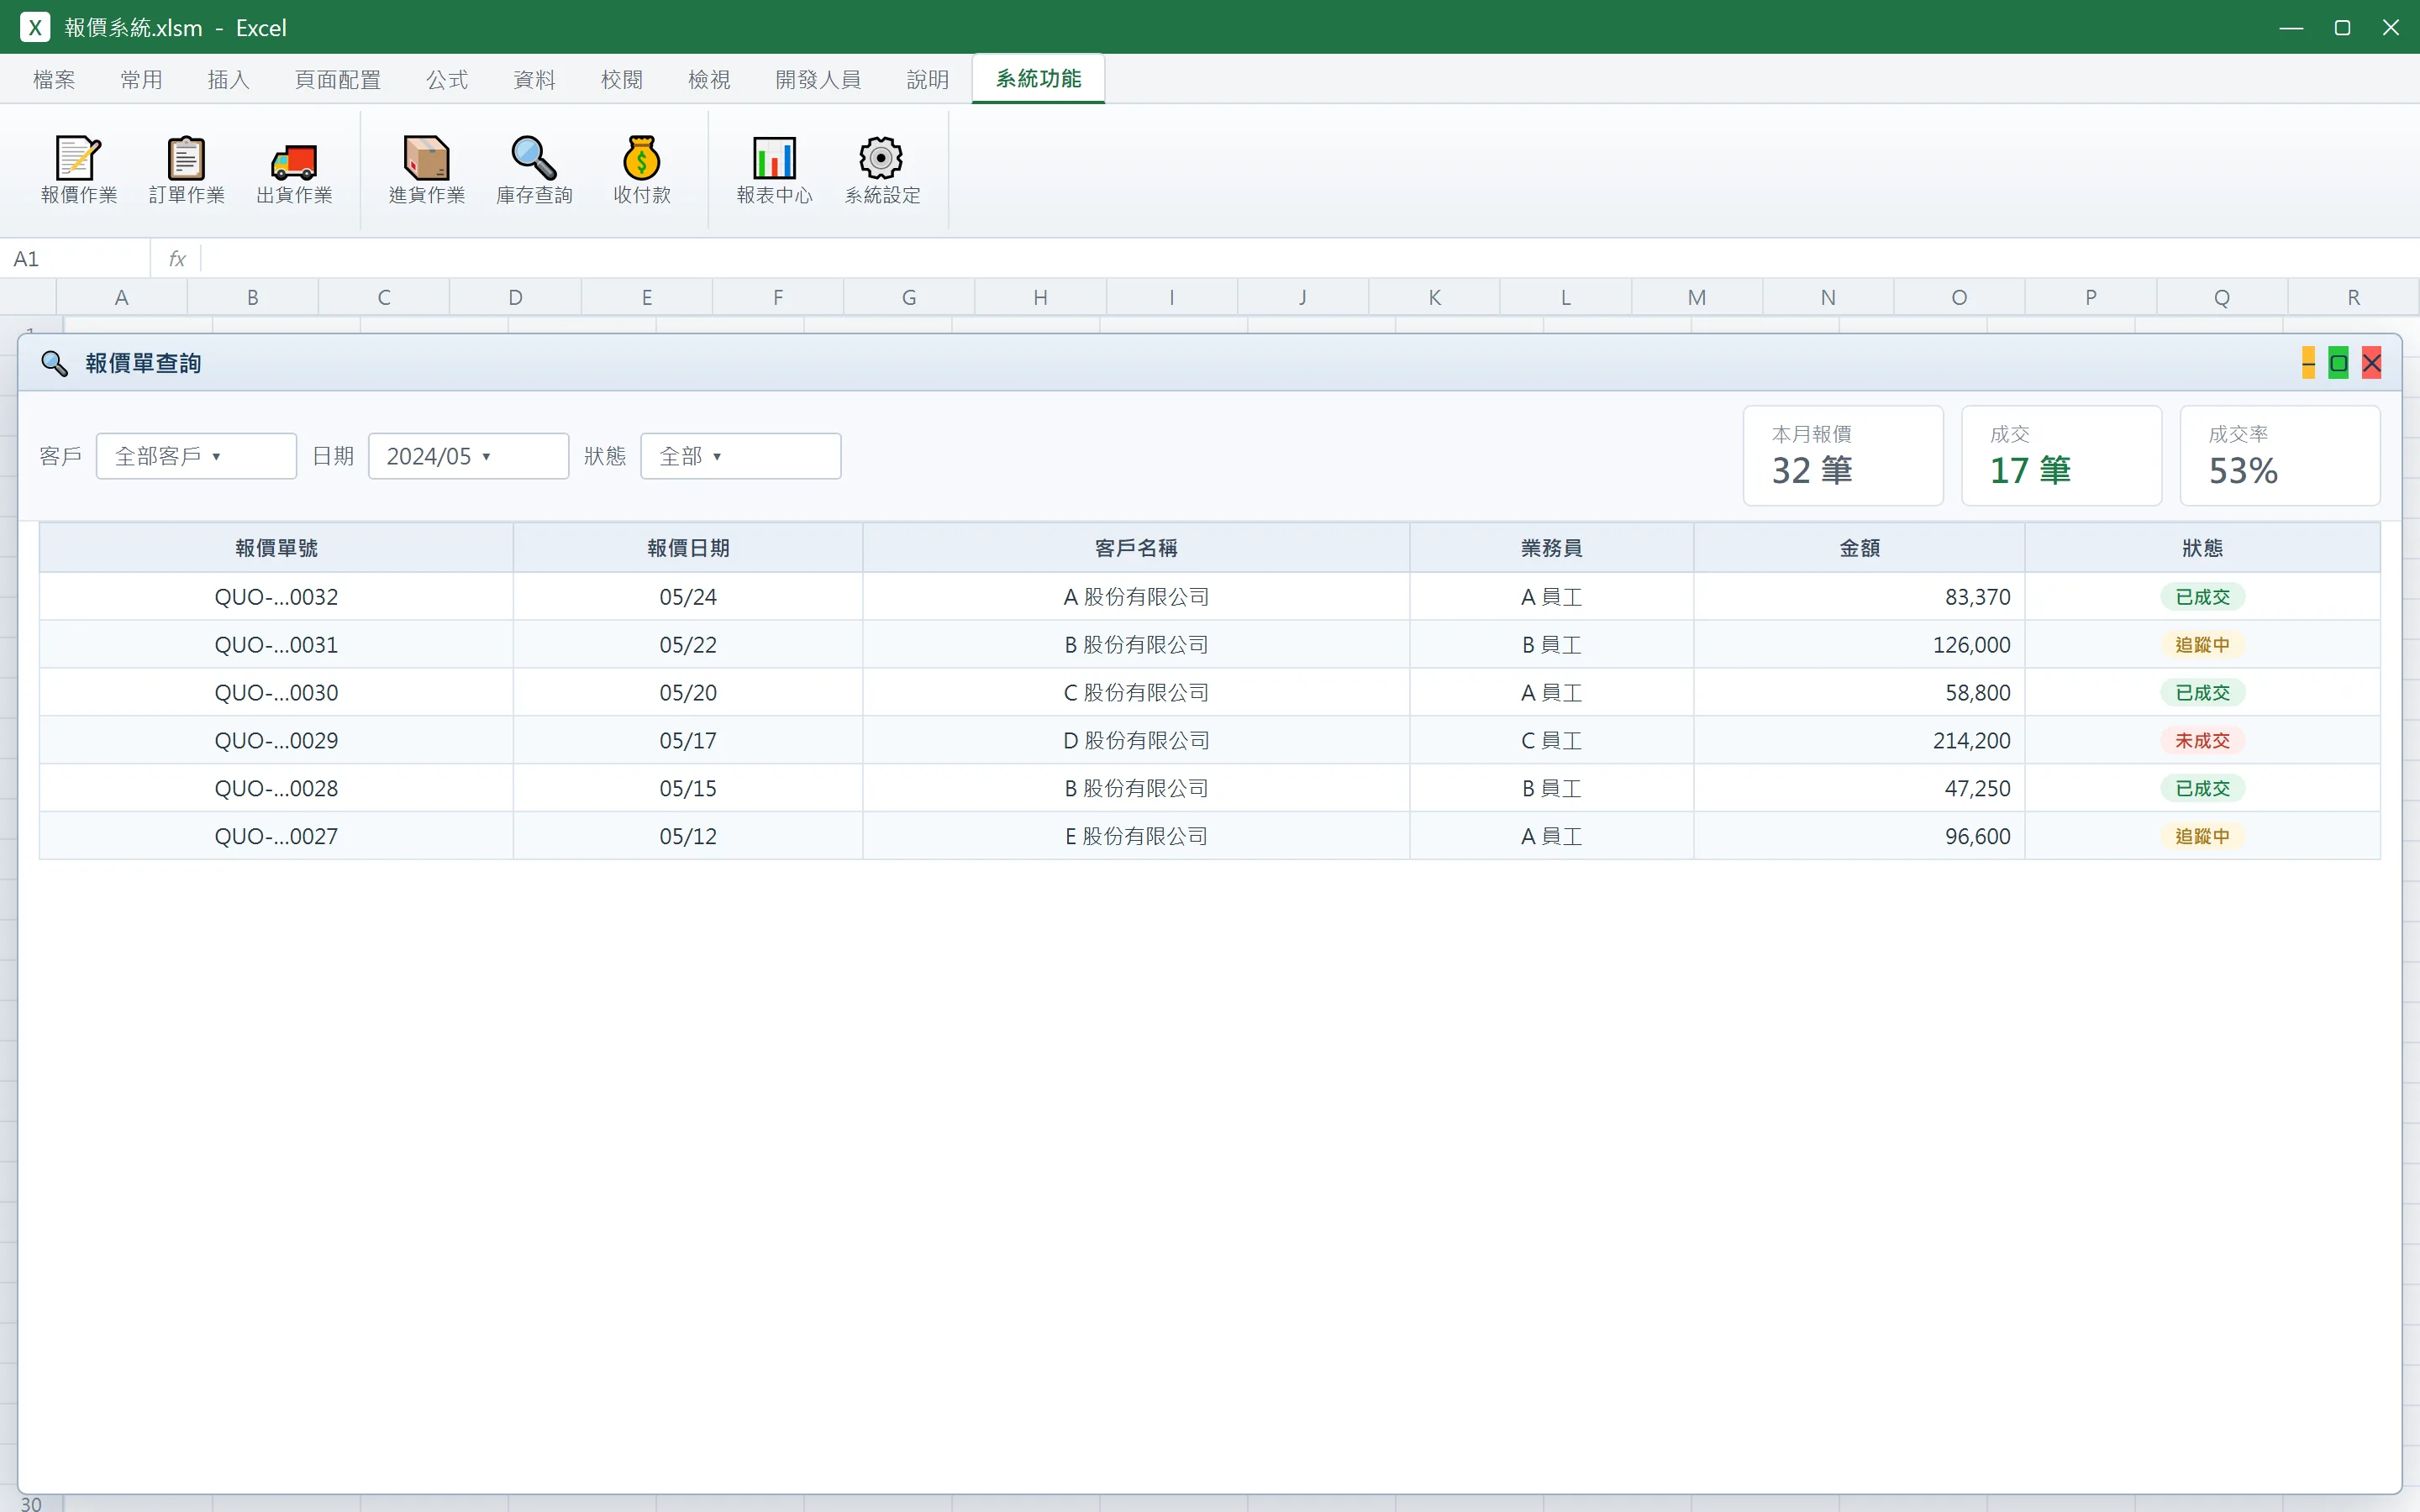Open 系統設定 gear icon
This screenshot has width=2420, height=1512.
[x=882, y=170]
